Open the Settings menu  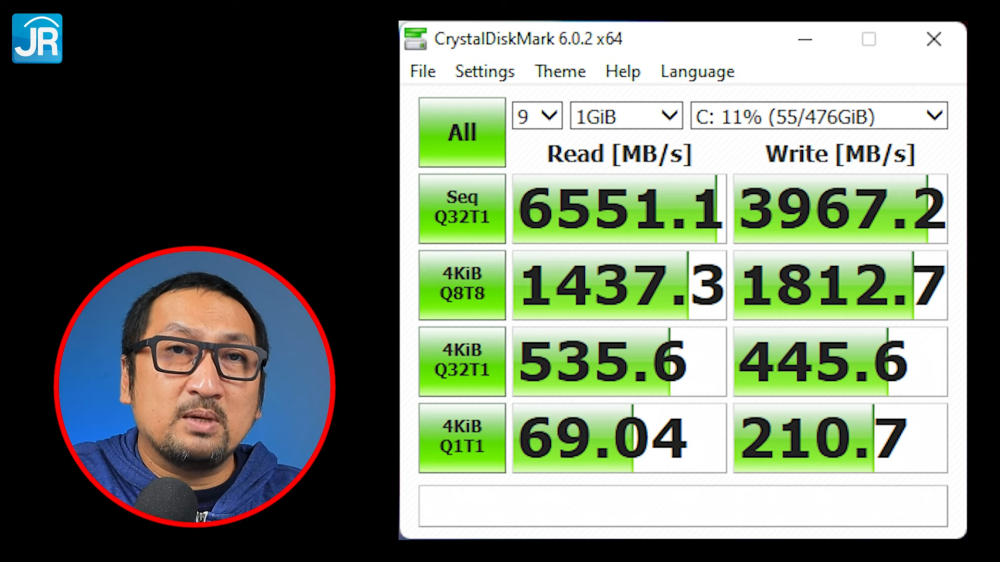[485, 72]
